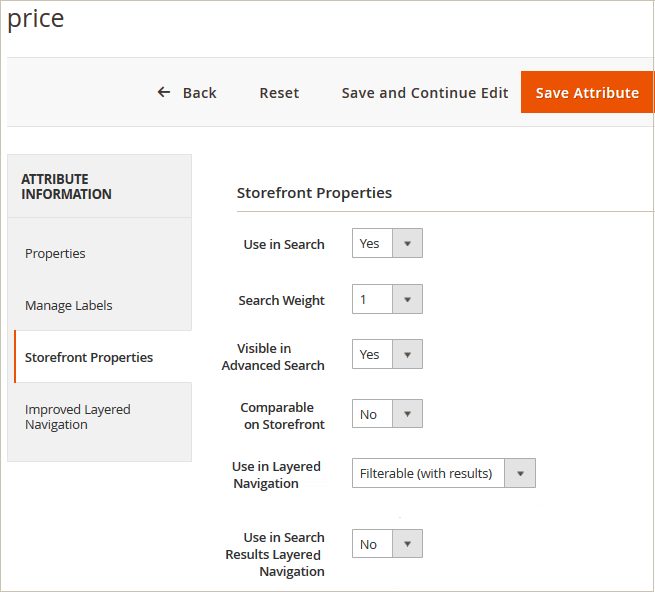The height and width of the screenshot is (592, 655).
Task: Click the Storefront Properties section heading
Action: coord(314,193)
